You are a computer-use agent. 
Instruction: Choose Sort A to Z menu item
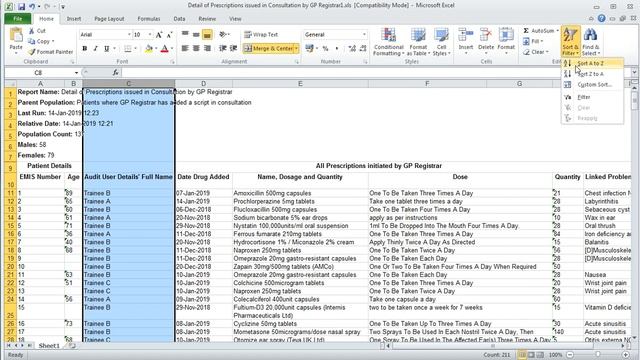[x=593, y=63]
